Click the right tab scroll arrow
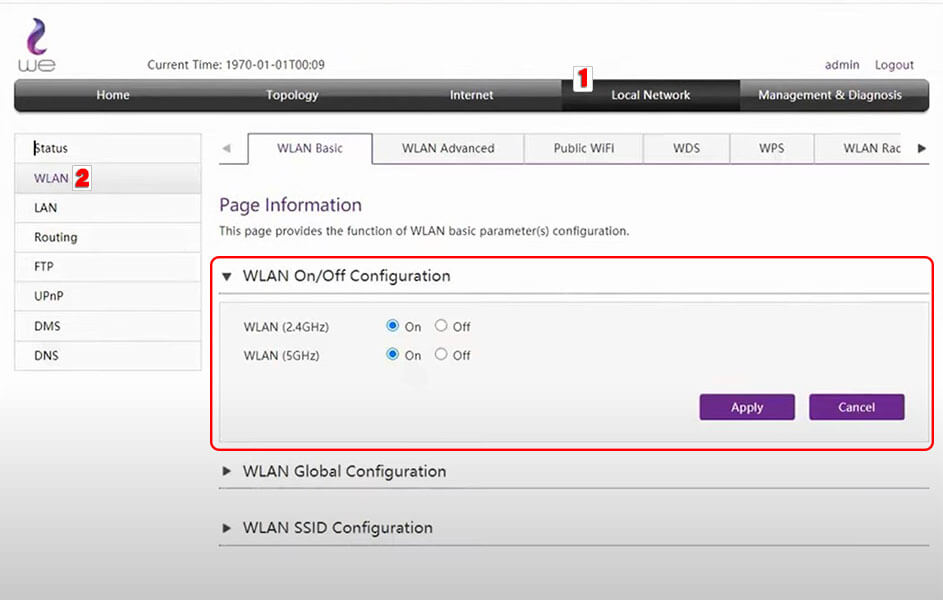The width and height of the screenshot is (943, 600). click(x=920, y=148)
